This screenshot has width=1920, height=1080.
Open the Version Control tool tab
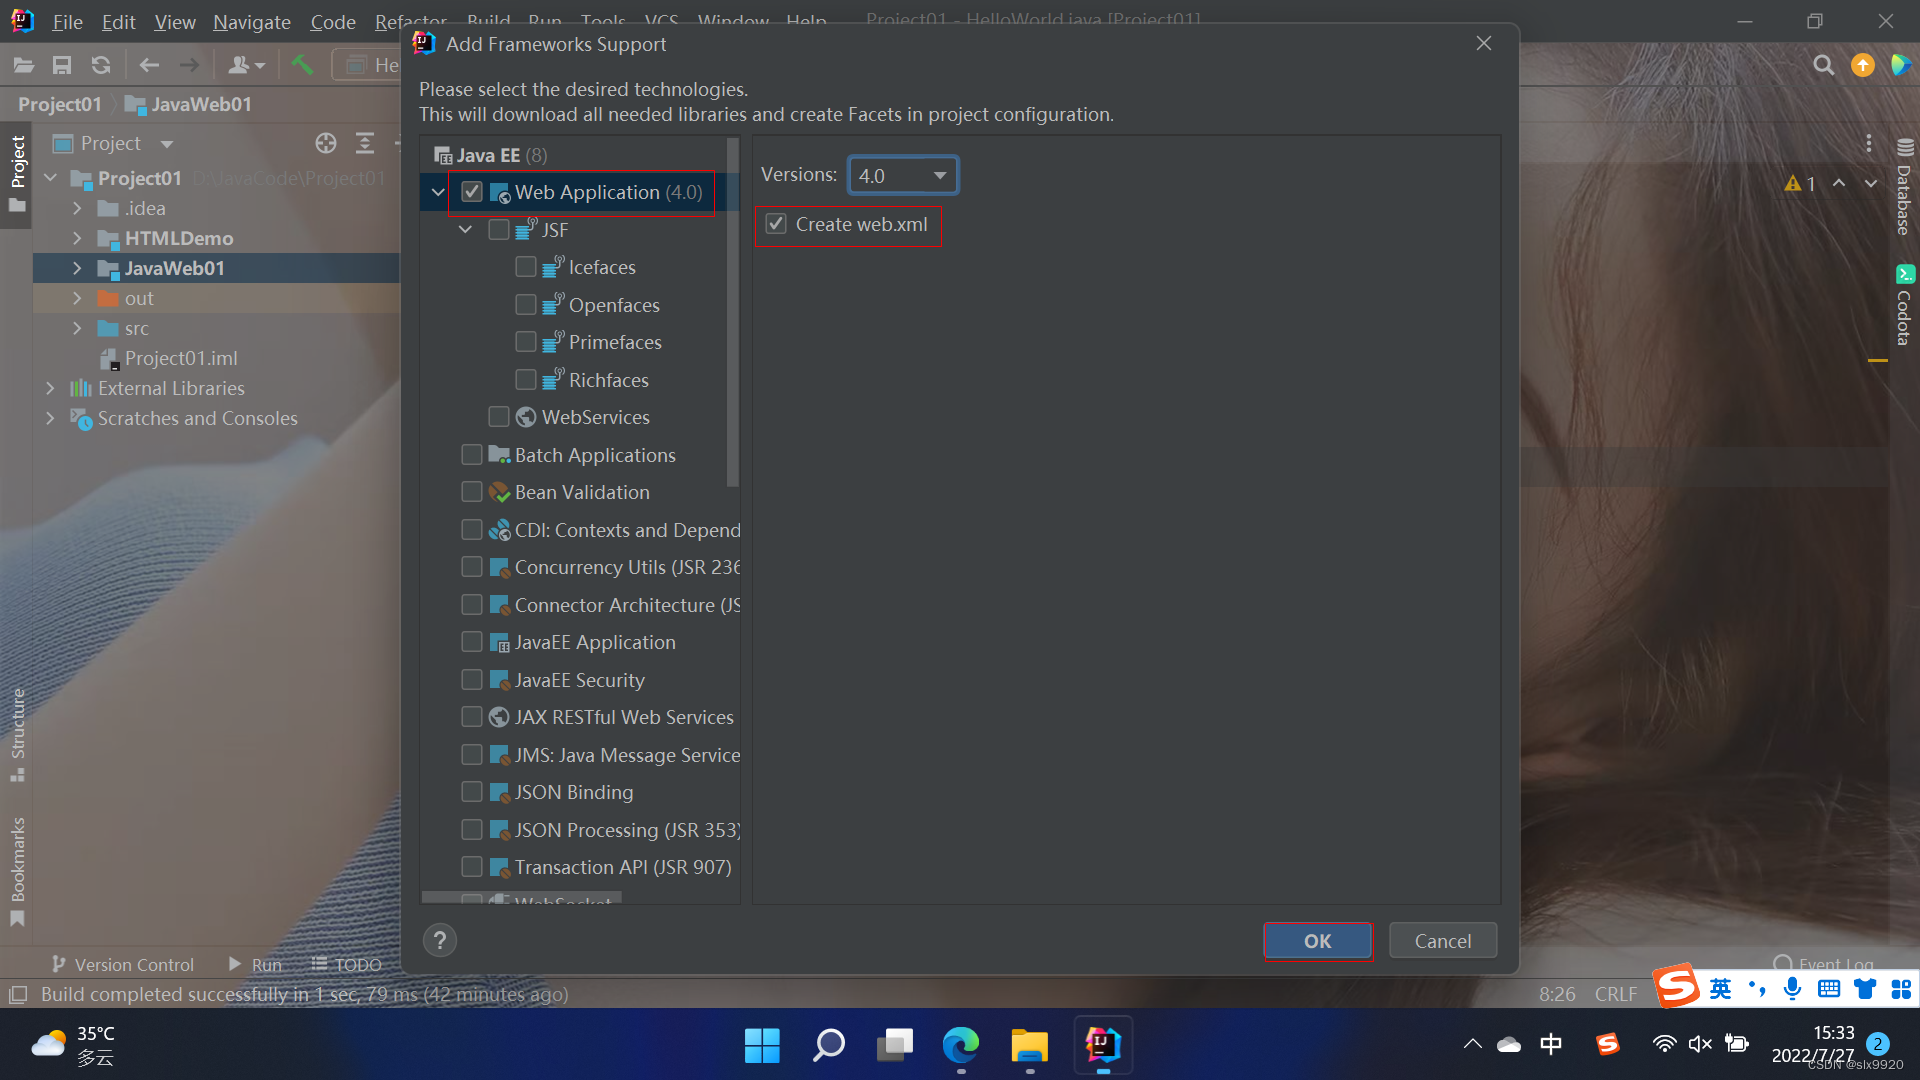pyautogui.click(x=122, y=964)
